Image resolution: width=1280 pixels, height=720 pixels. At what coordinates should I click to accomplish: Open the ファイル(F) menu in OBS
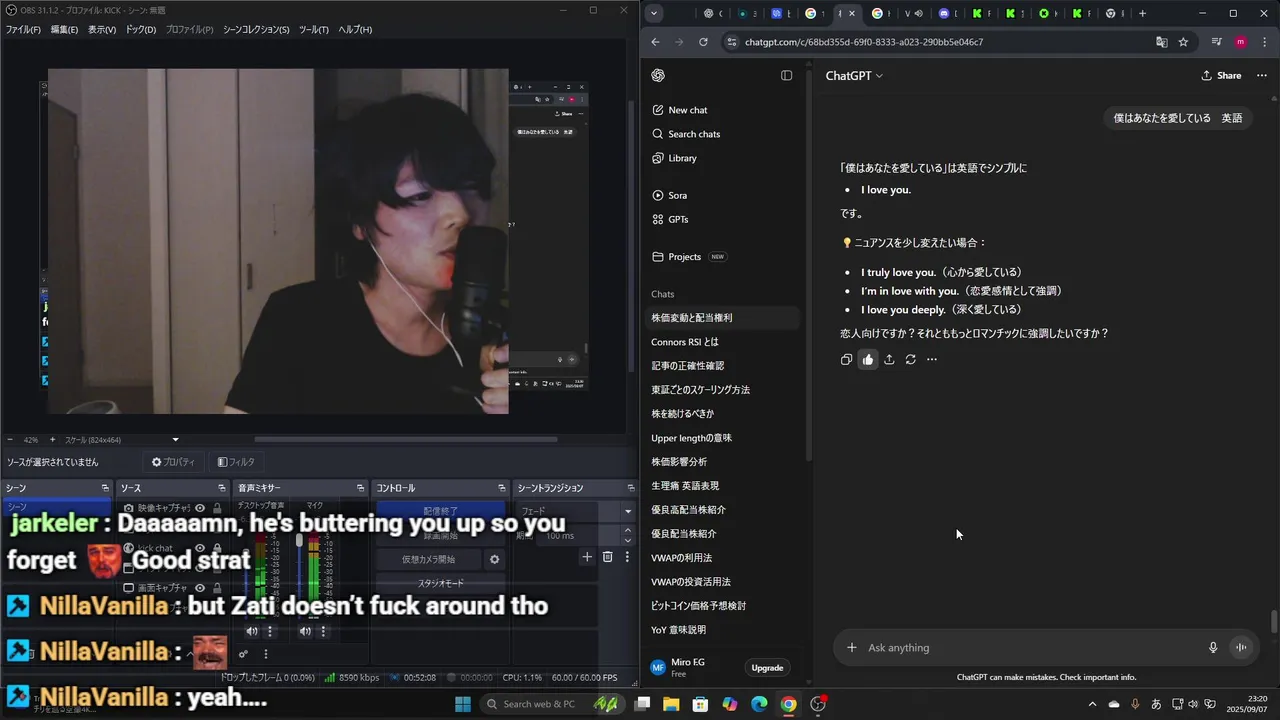23,30
